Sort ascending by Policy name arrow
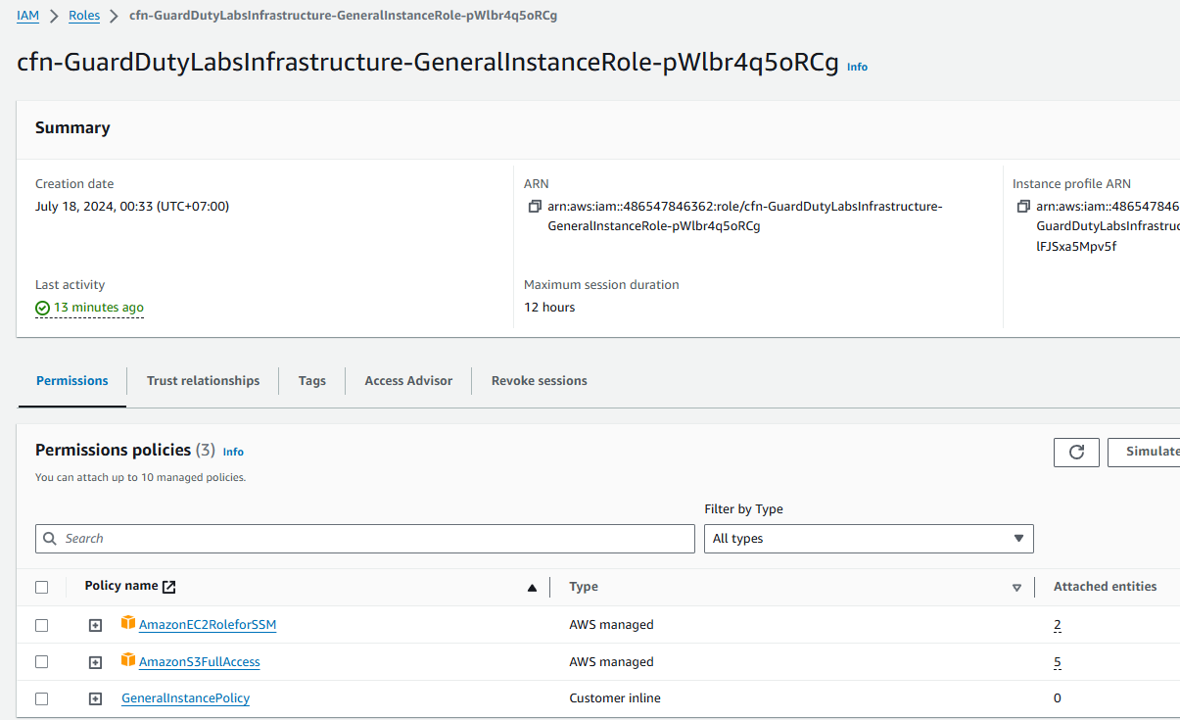Image resolution: width=1180 pixels, height=720 pixels. pos(532,588)
